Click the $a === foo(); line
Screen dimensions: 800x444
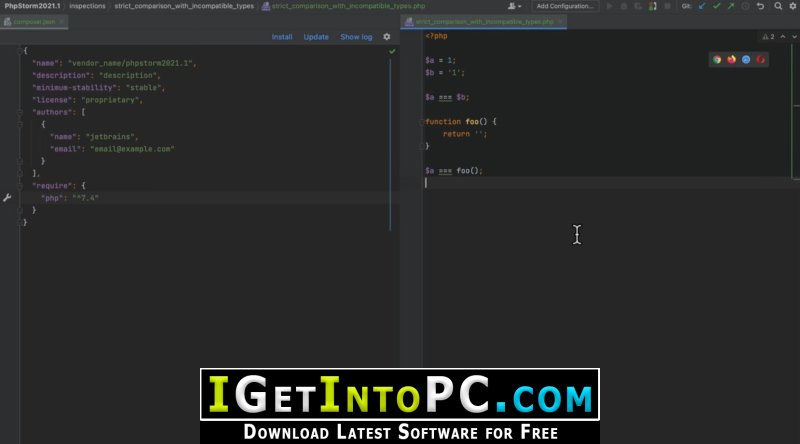coord(454,170)
